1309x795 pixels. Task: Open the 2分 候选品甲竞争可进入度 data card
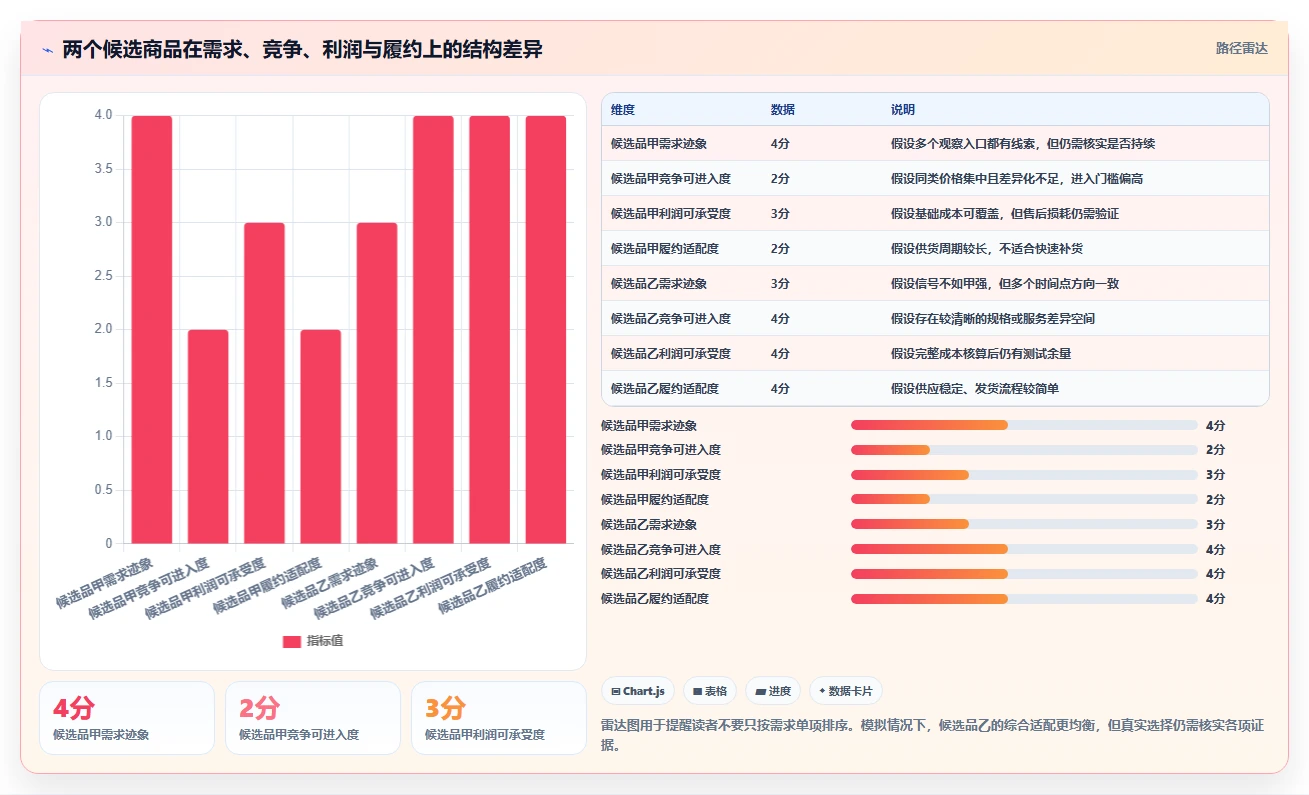tap(313, 718)
